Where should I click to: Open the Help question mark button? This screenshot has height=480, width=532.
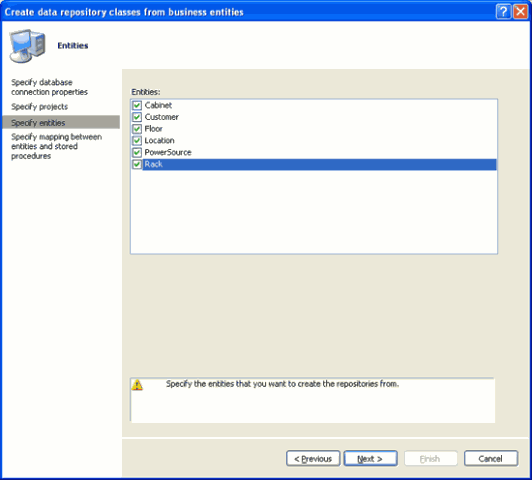coord(503,12)
